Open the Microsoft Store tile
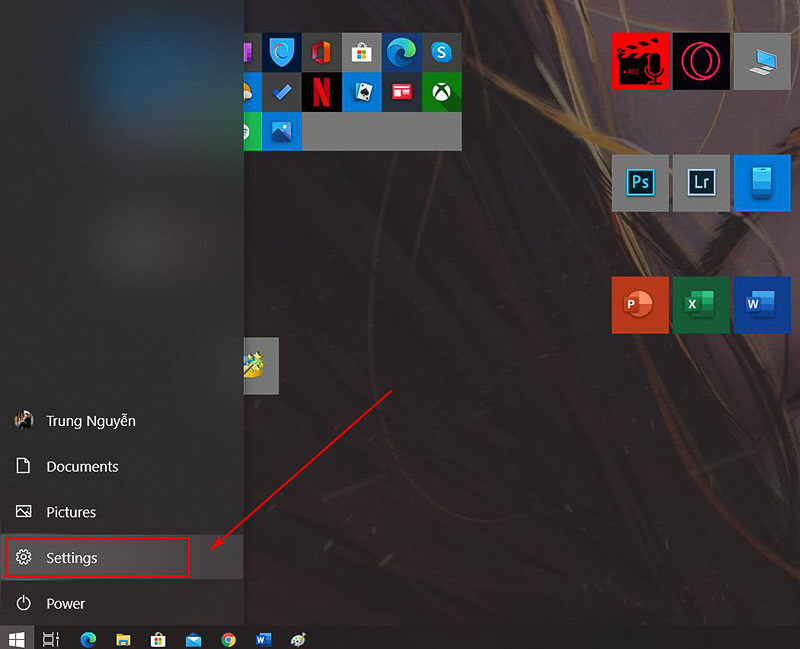The image size is (800, 649). coord(361,51)
